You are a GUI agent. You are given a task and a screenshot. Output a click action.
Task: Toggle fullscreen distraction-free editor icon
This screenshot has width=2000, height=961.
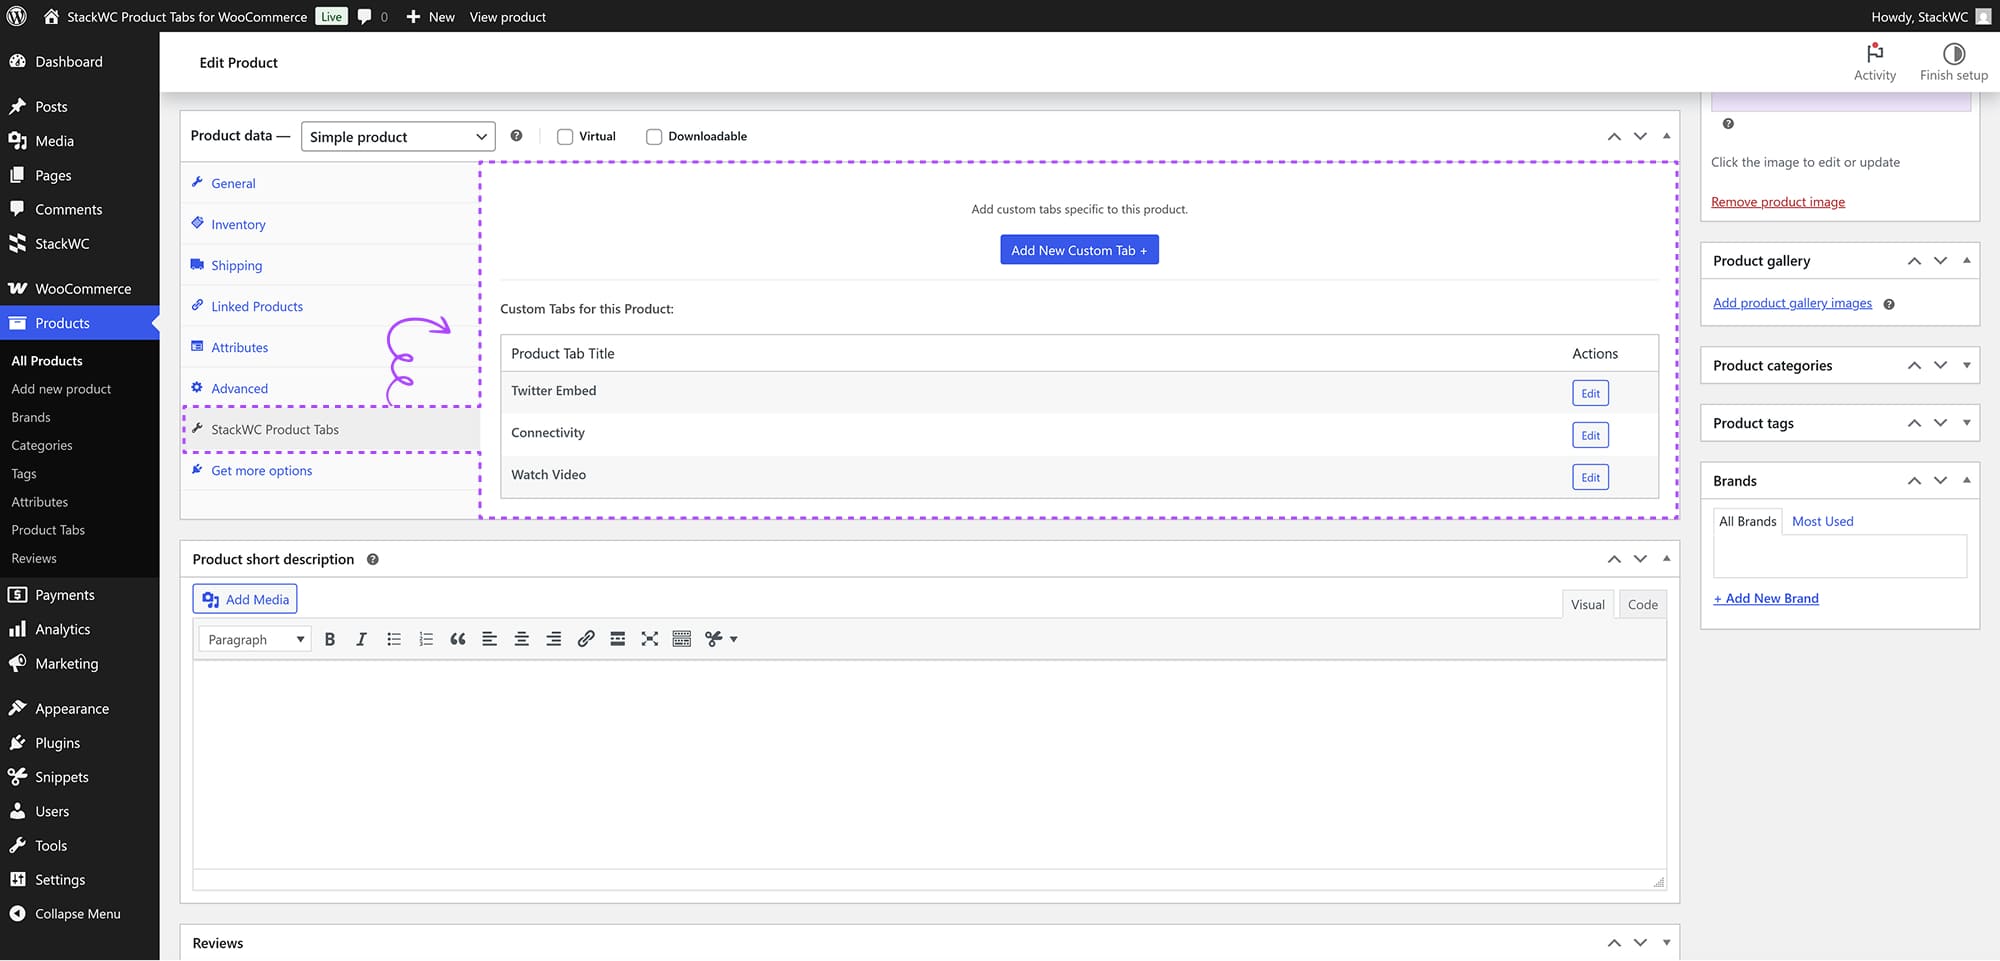pos(650,639)
